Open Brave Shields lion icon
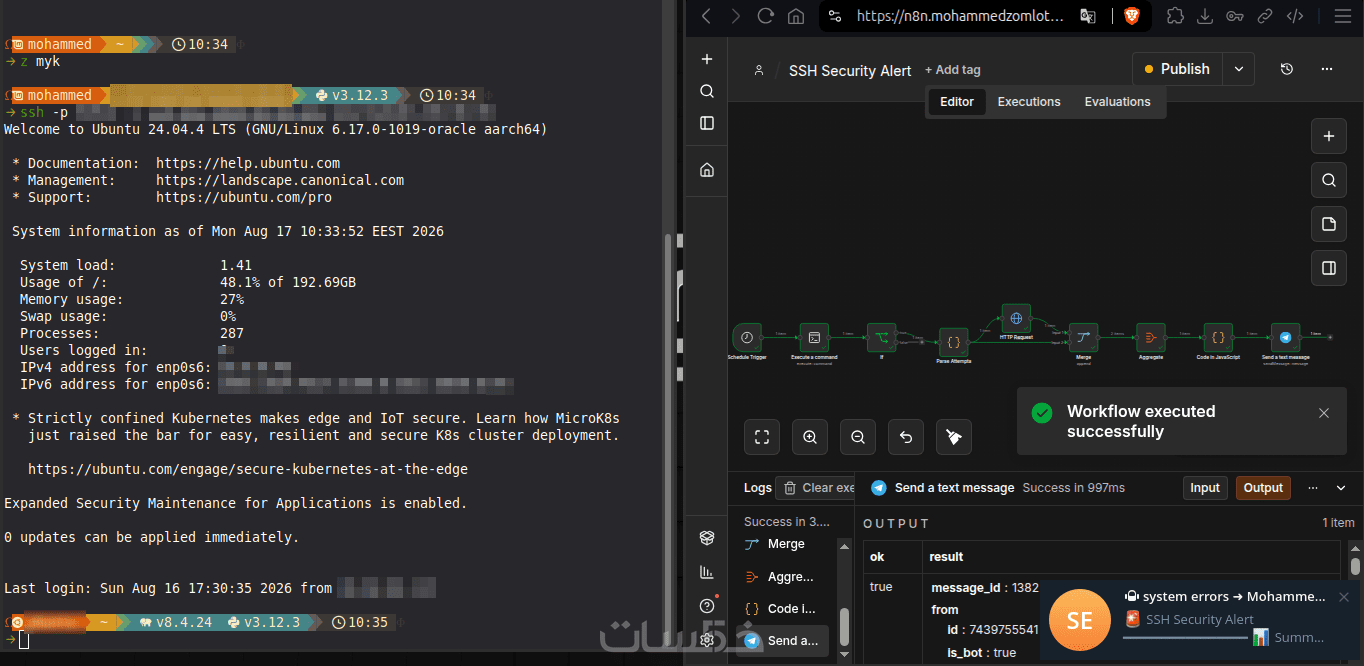Screen dimensions: 1364x666 click(x=1131, y=16)
